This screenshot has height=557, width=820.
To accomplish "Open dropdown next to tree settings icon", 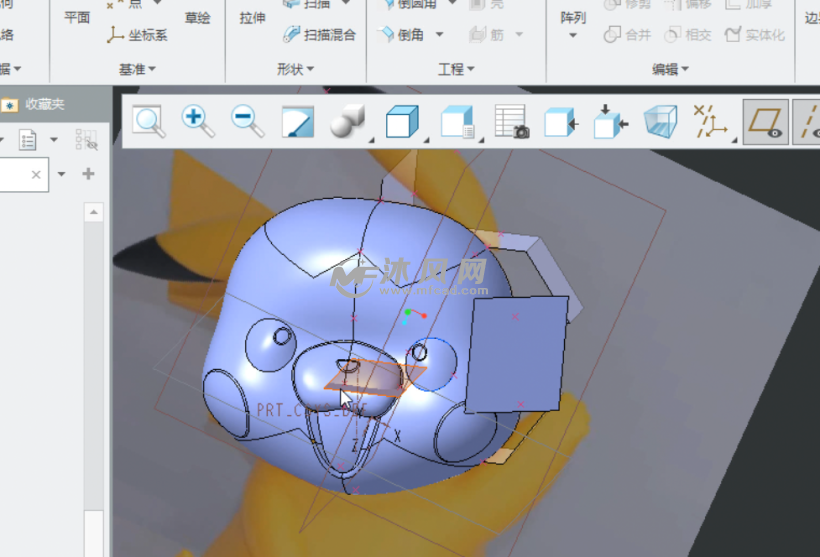I will point(54,140).
